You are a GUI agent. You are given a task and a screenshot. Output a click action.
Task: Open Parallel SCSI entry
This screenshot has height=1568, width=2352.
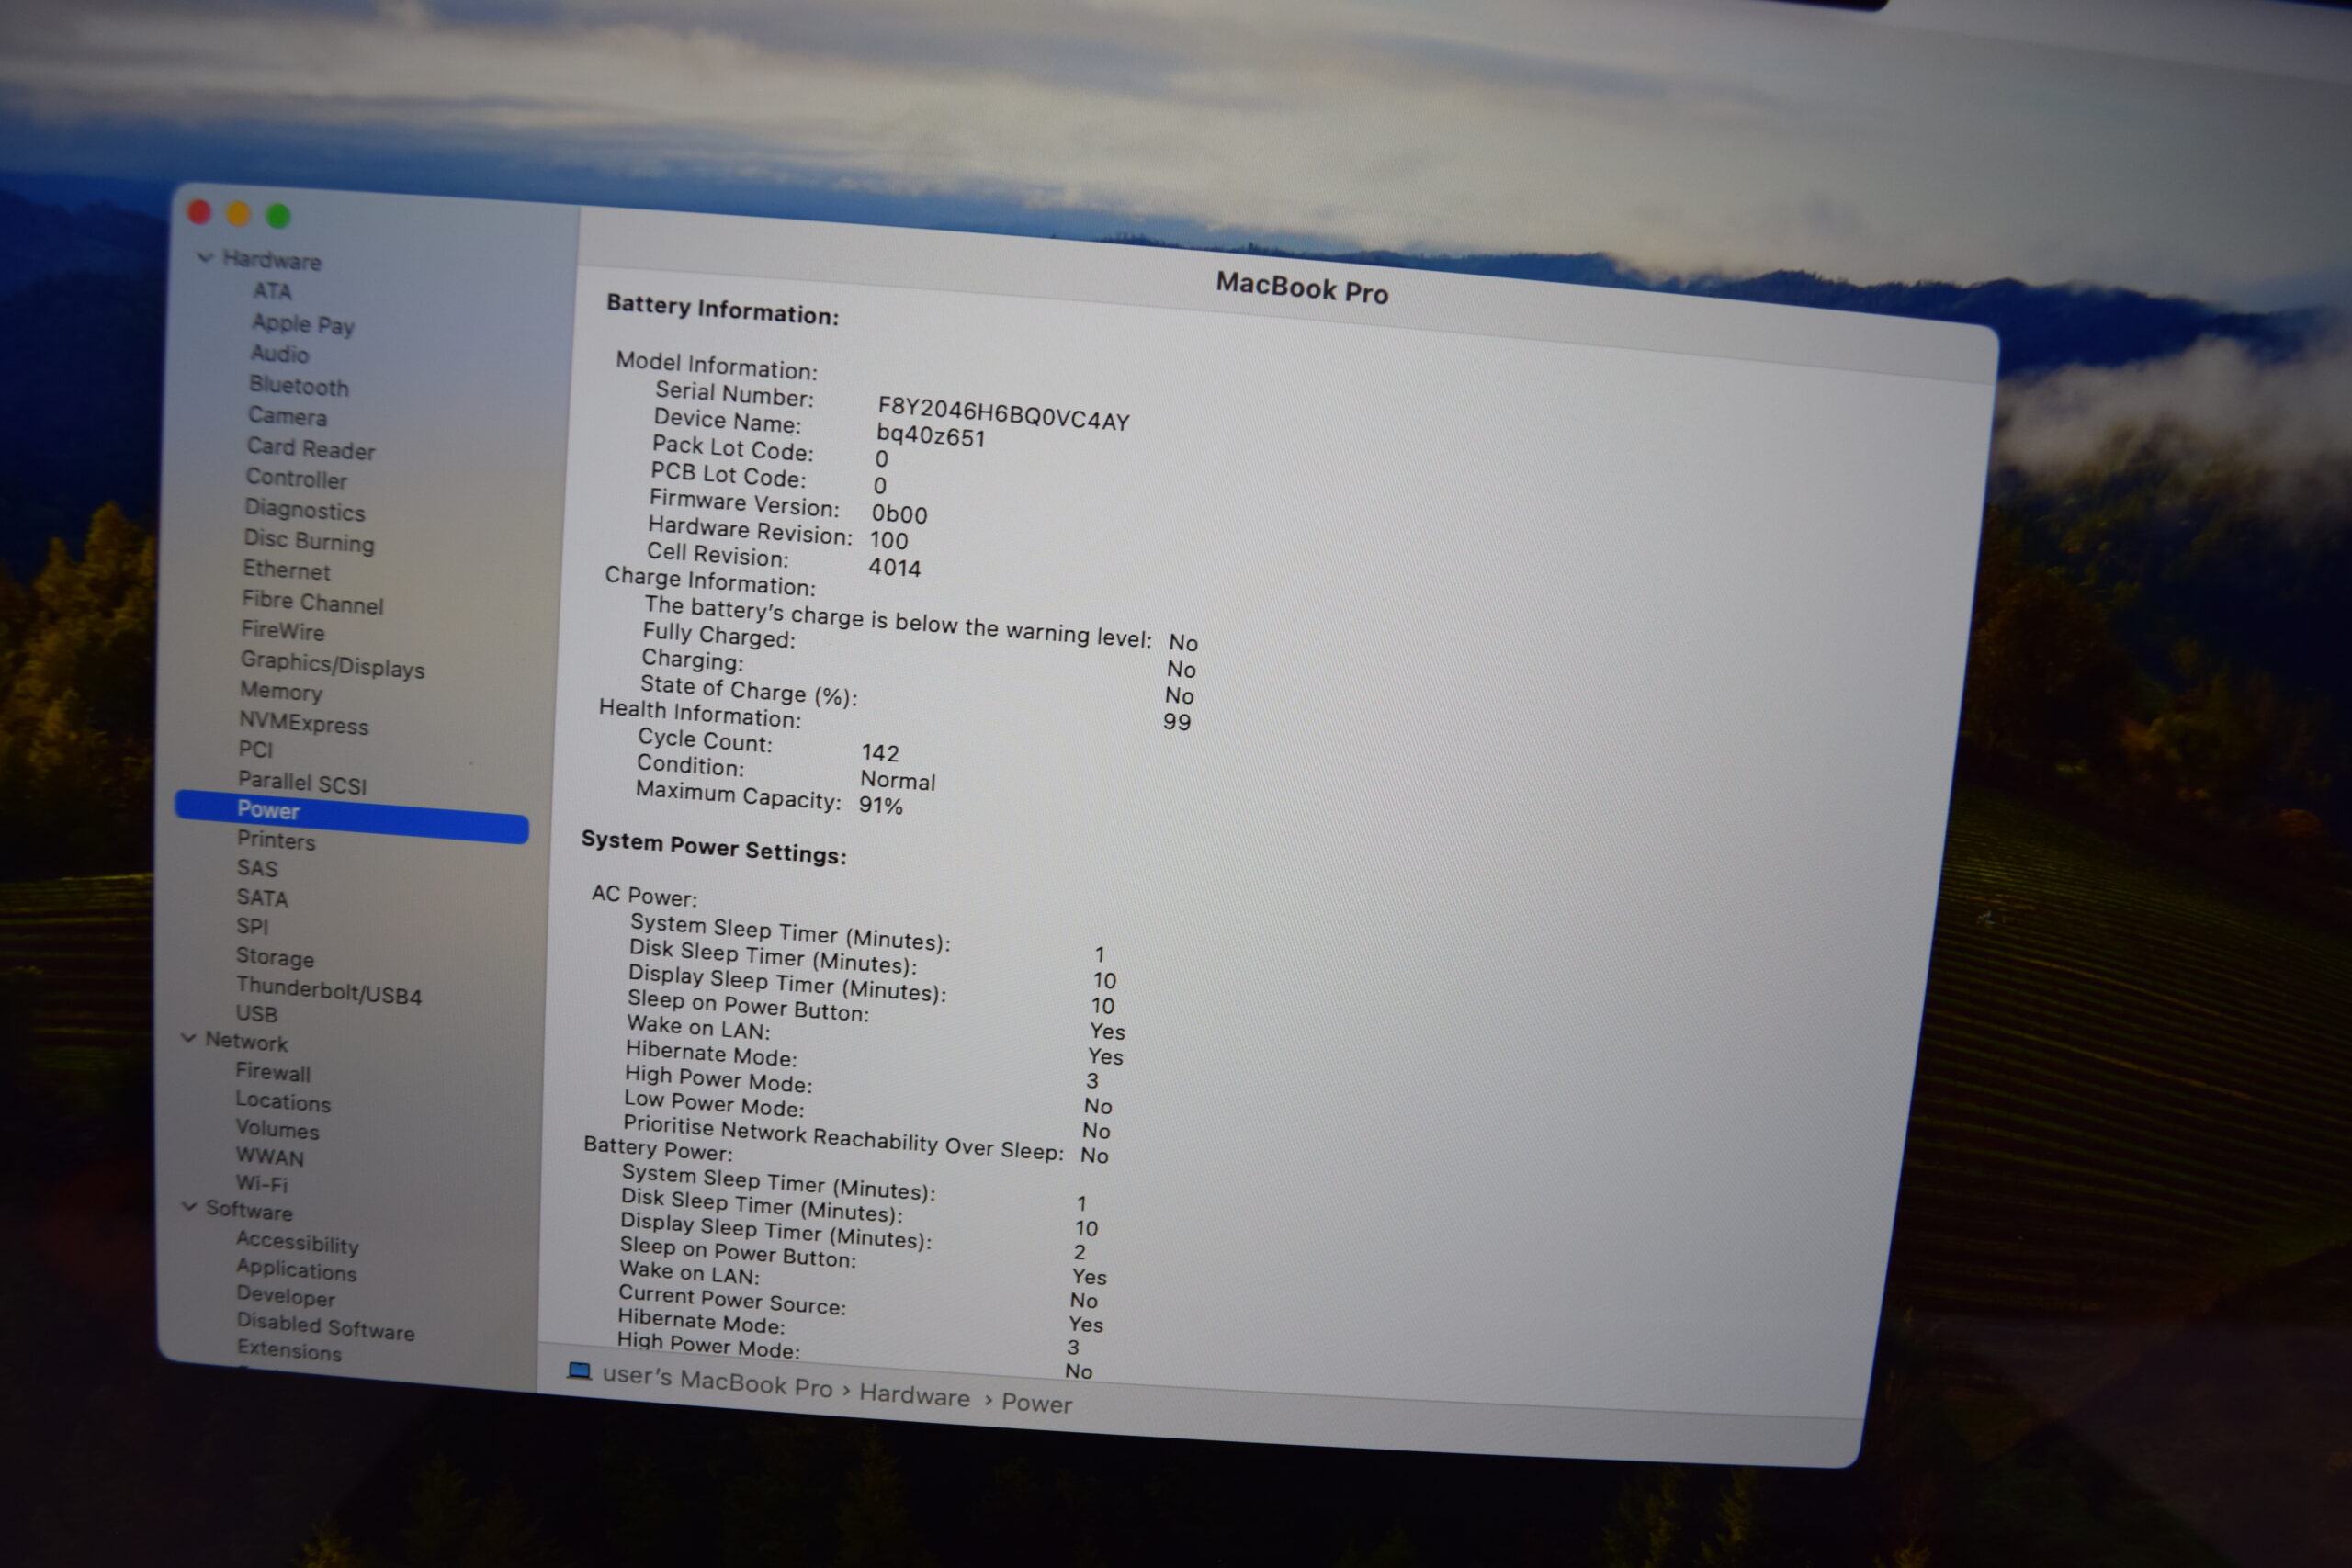click(302, 783)
